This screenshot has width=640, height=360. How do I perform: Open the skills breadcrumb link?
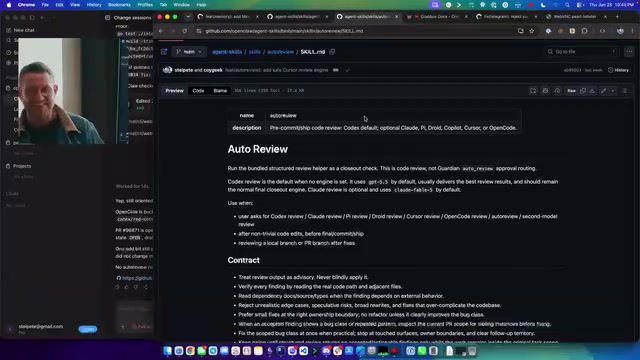(254, 52)
